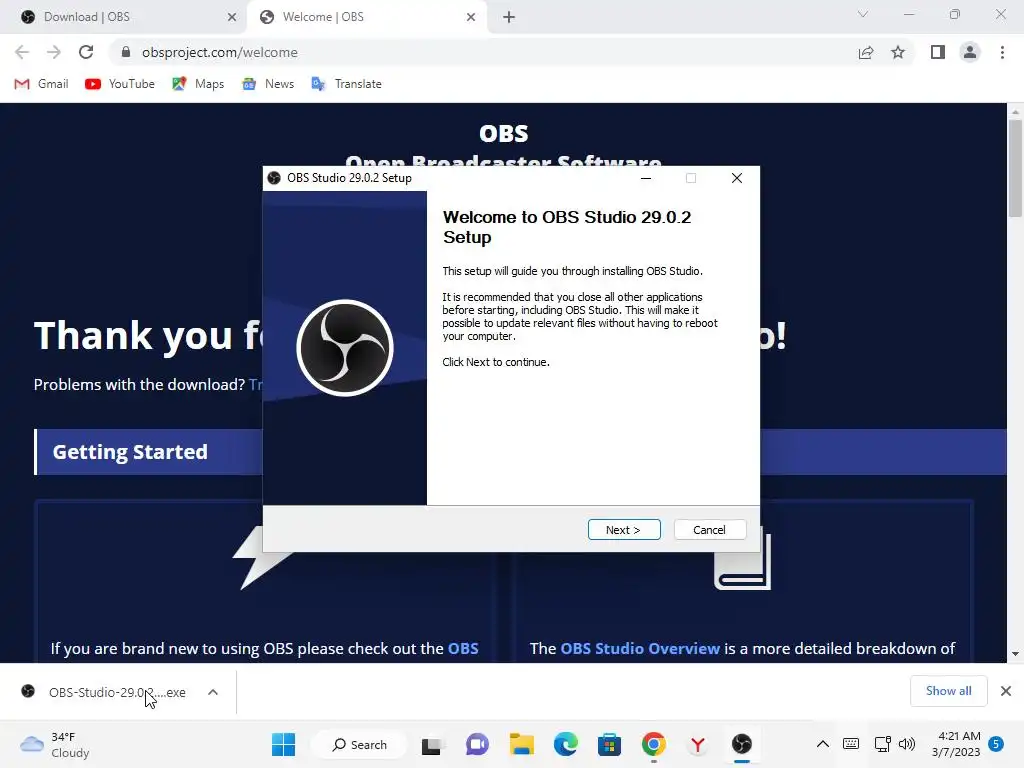Open network settings tray icon
This screenshot has height=768, width=1024.
pos(882,744)
